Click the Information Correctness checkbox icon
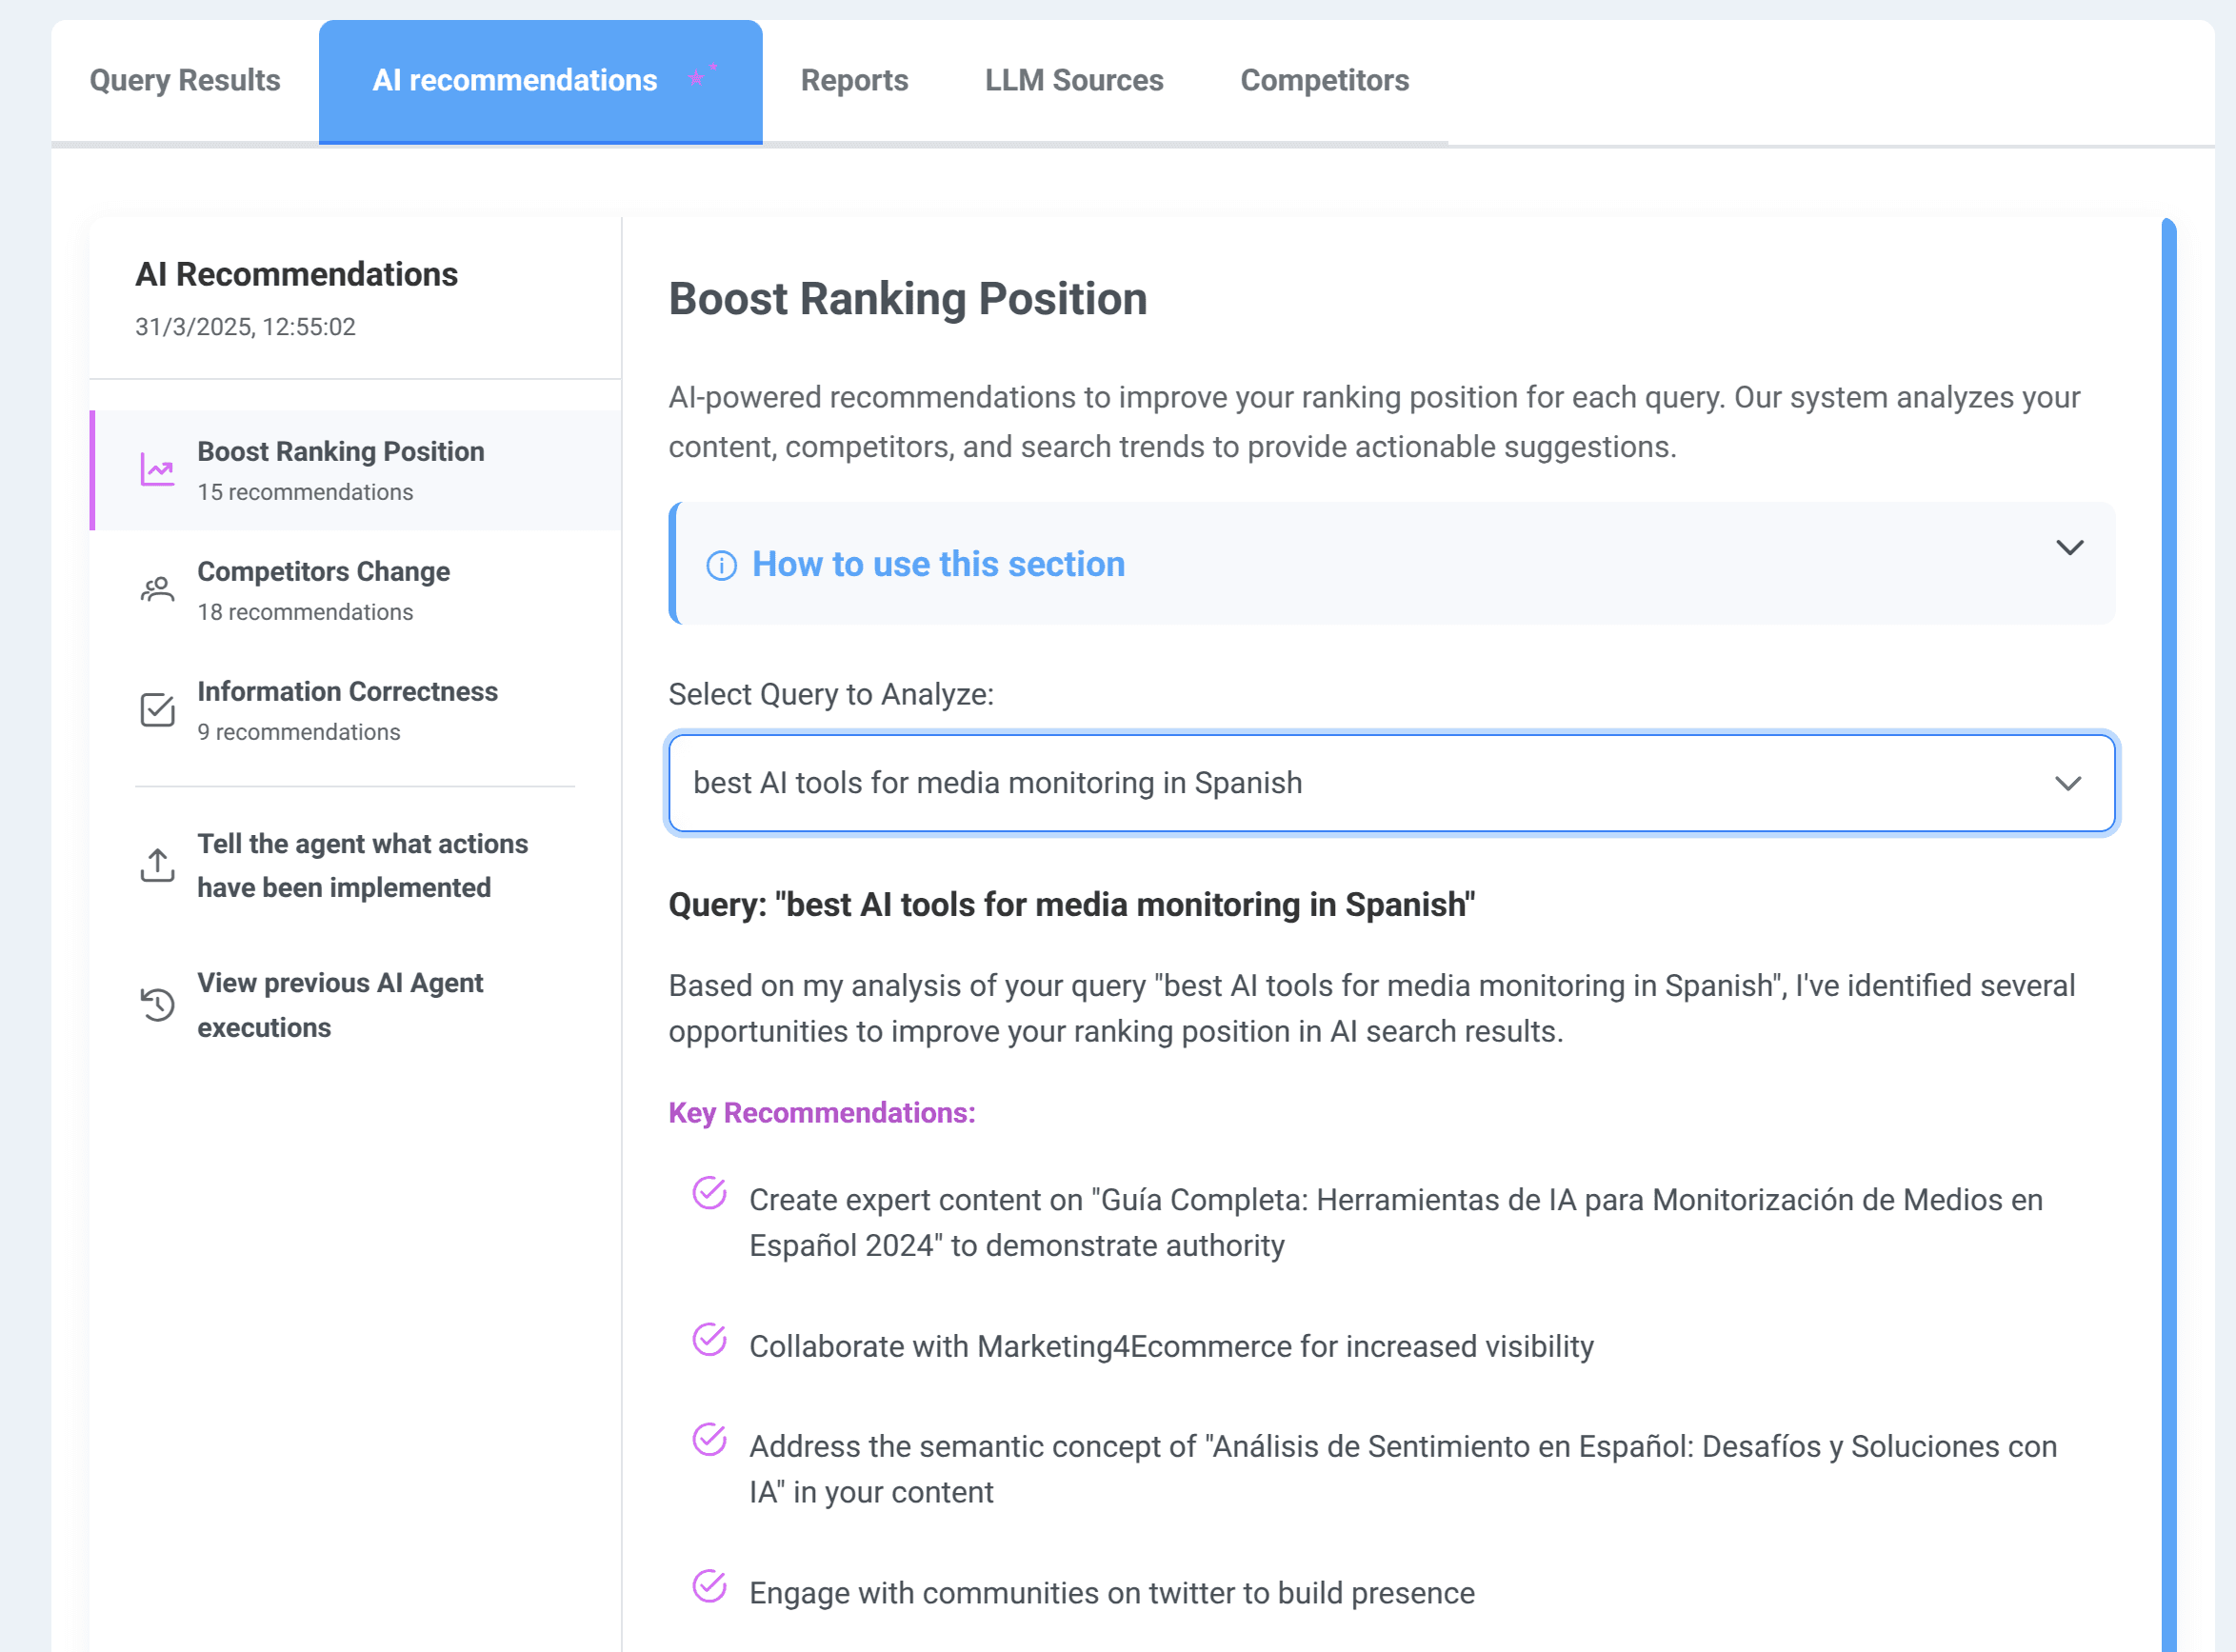The width and height of the screenshot is (2236, 1652). coord(157,710)
